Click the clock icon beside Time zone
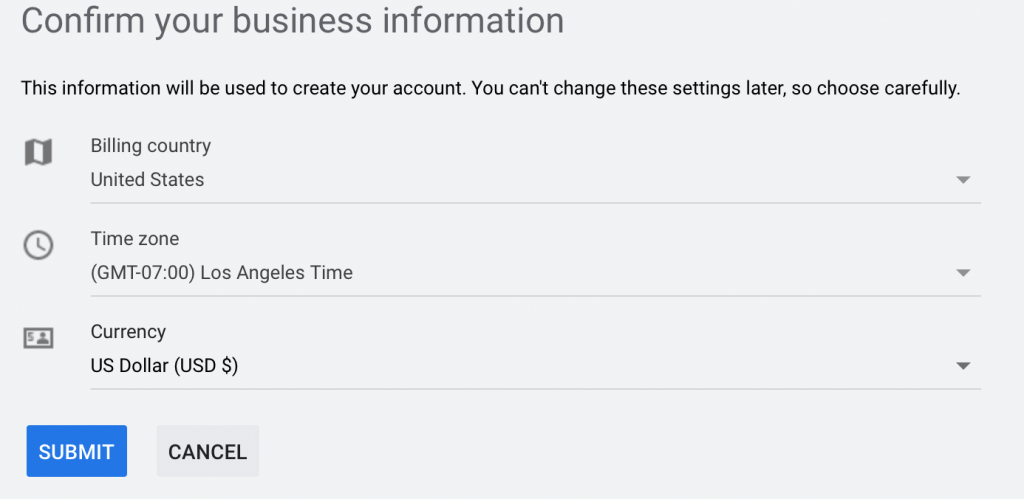Image resolution: width=1024 pixels, height=499 pixels. pyautogui.click(x=38, y=245)
